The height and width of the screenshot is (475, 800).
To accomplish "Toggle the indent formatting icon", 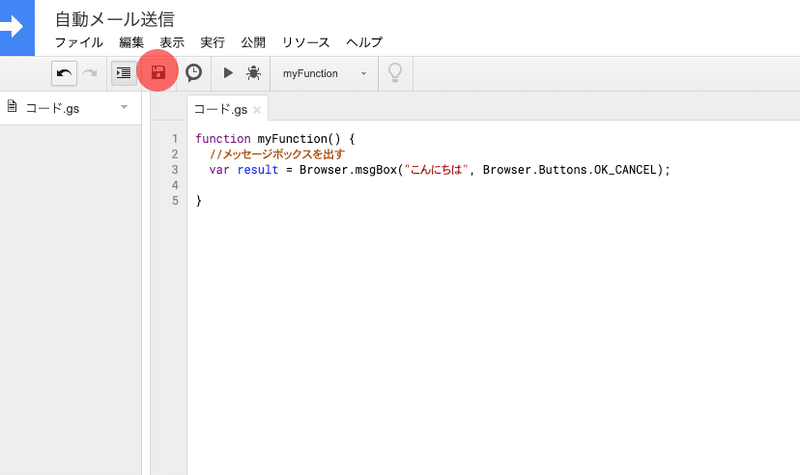I will click(123, 73).
